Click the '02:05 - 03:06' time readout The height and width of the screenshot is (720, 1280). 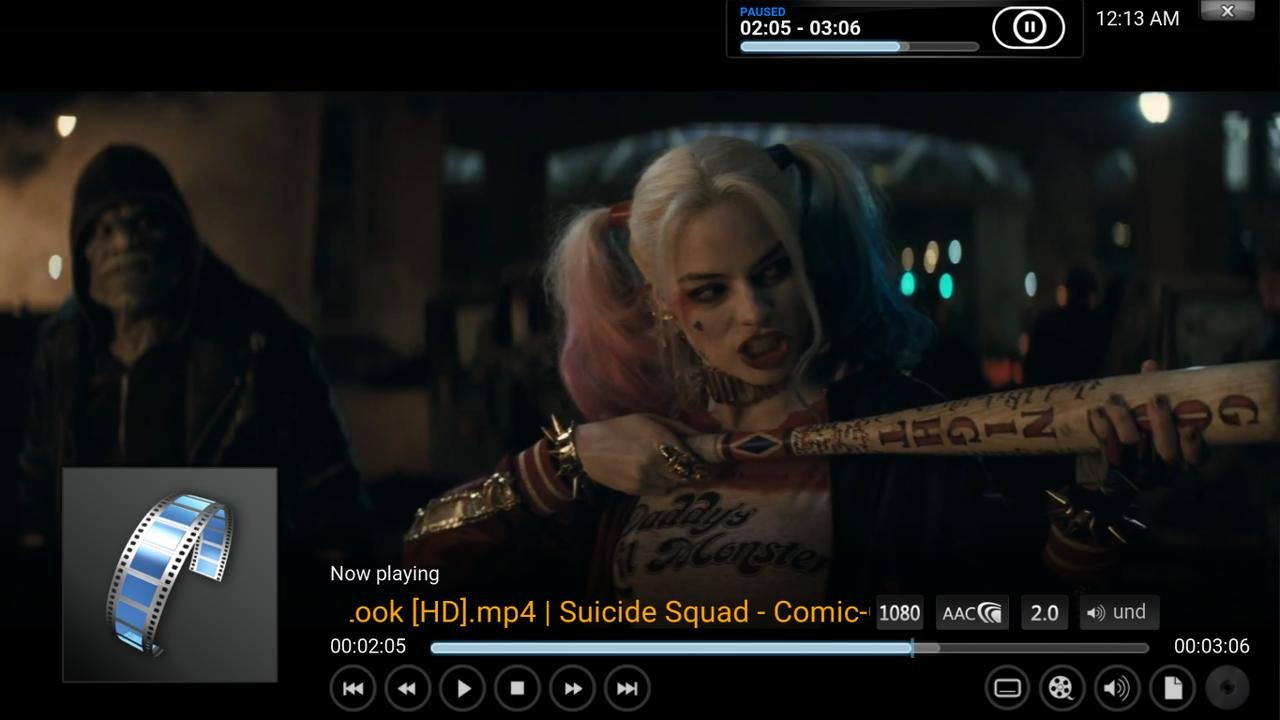tap(800, 28)
